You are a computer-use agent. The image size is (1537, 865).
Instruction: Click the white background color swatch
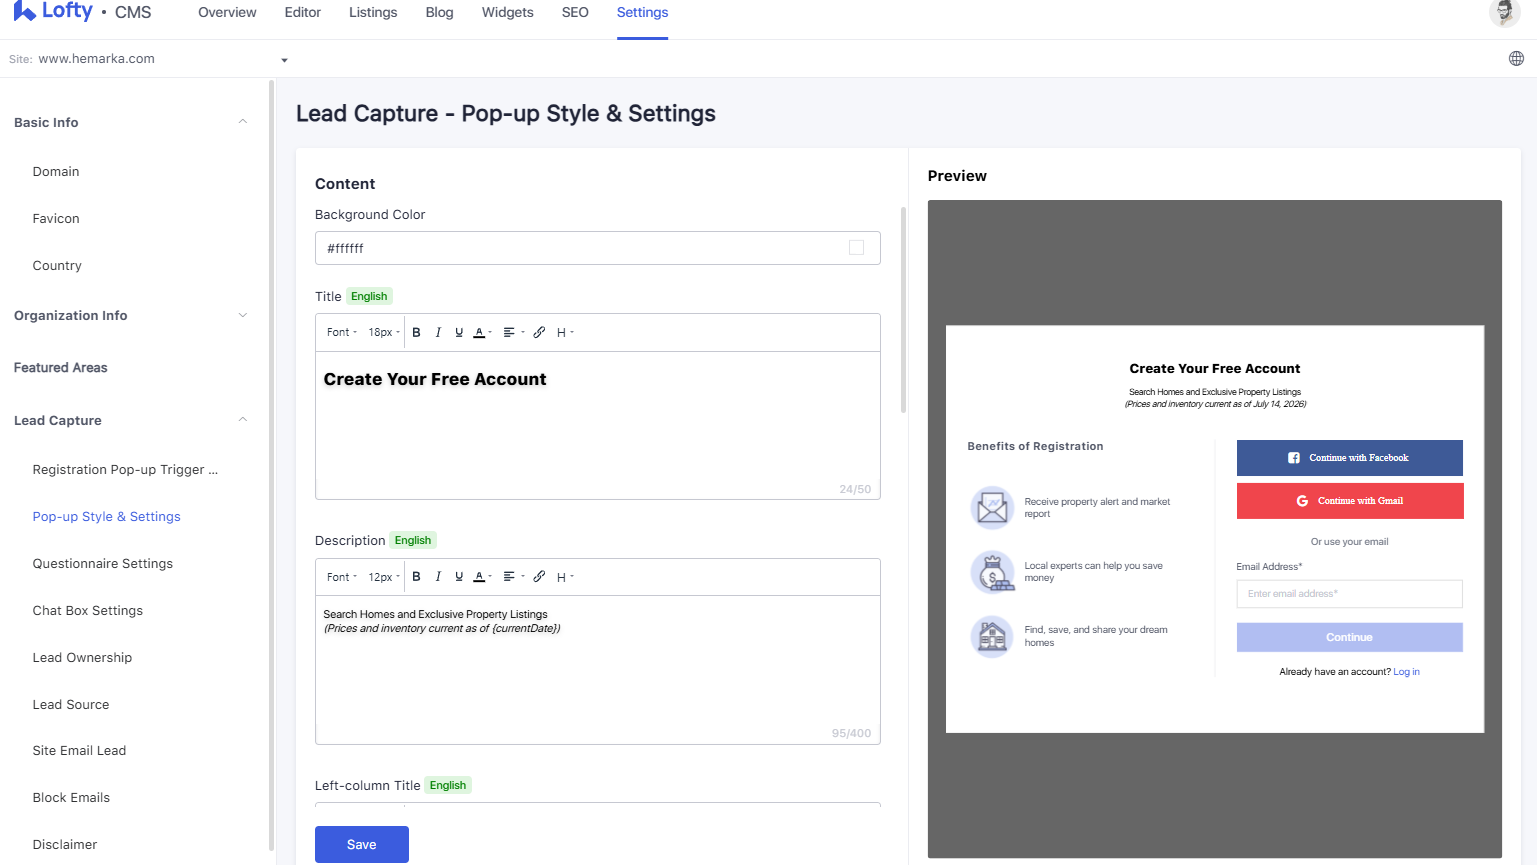pos(856,248)
